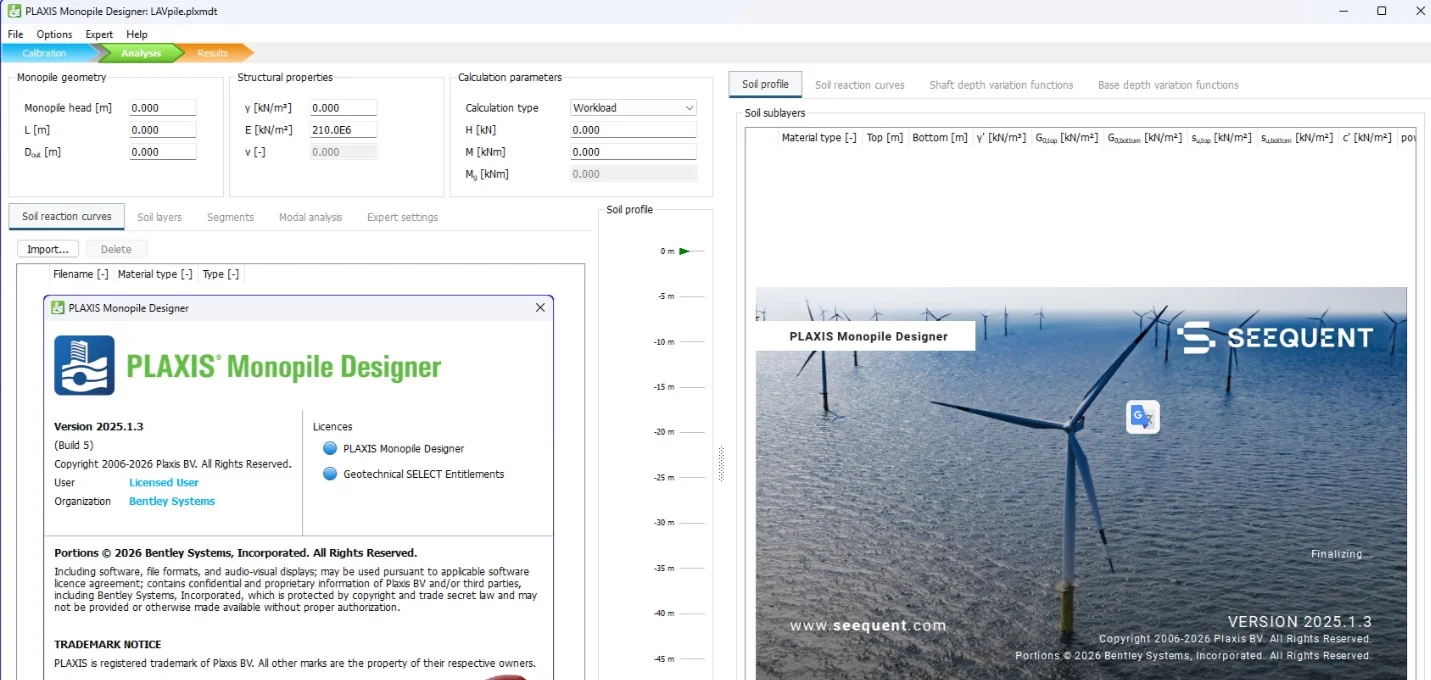Switch to the Results step
The width and height of the screenshot is (1431, 680).
point(212,53)
